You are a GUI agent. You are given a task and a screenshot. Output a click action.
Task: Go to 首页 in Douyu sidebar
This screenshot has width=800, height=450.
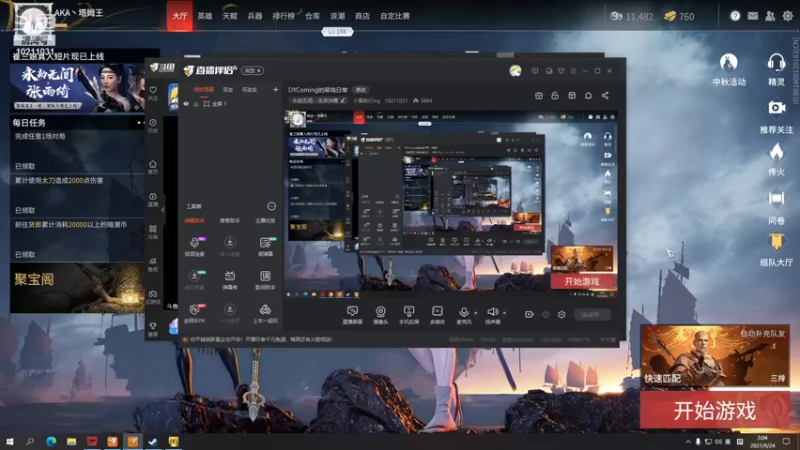[153, 167]
